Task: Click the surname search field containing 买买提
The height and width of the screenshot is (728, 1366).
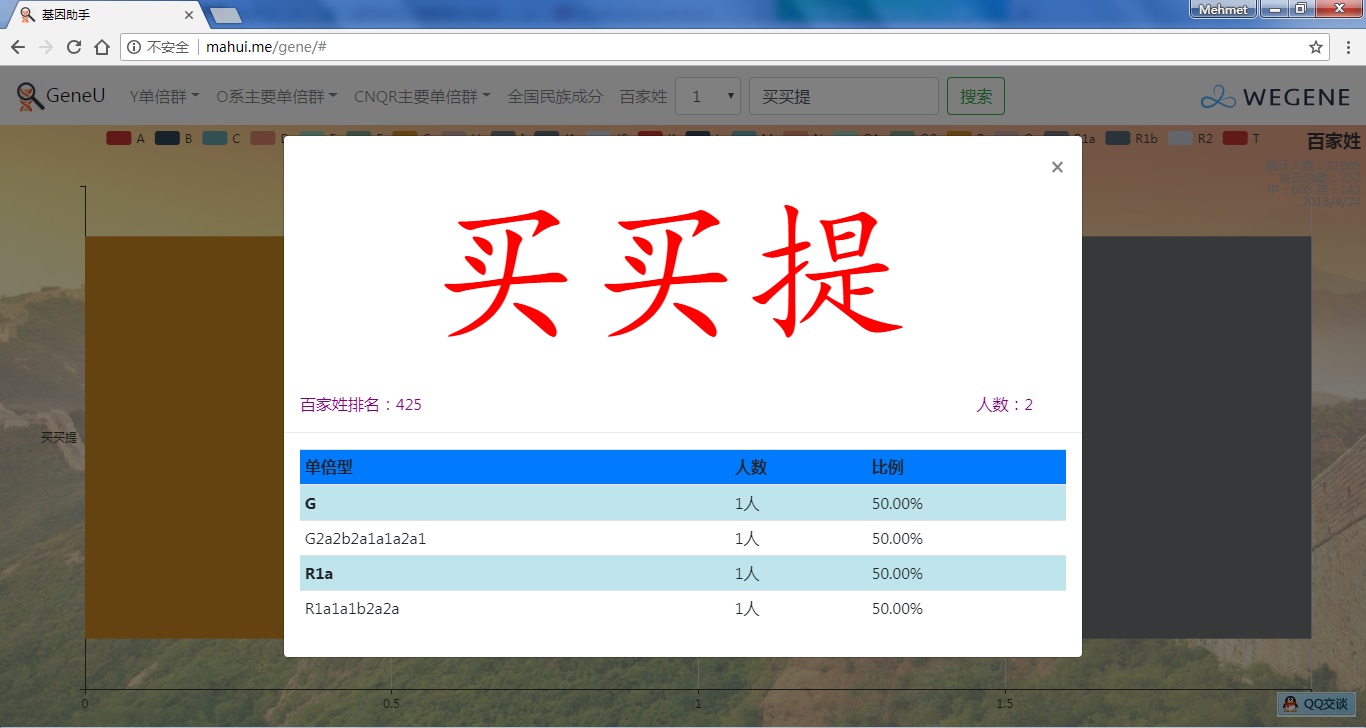Action: (x=843, y=97)
